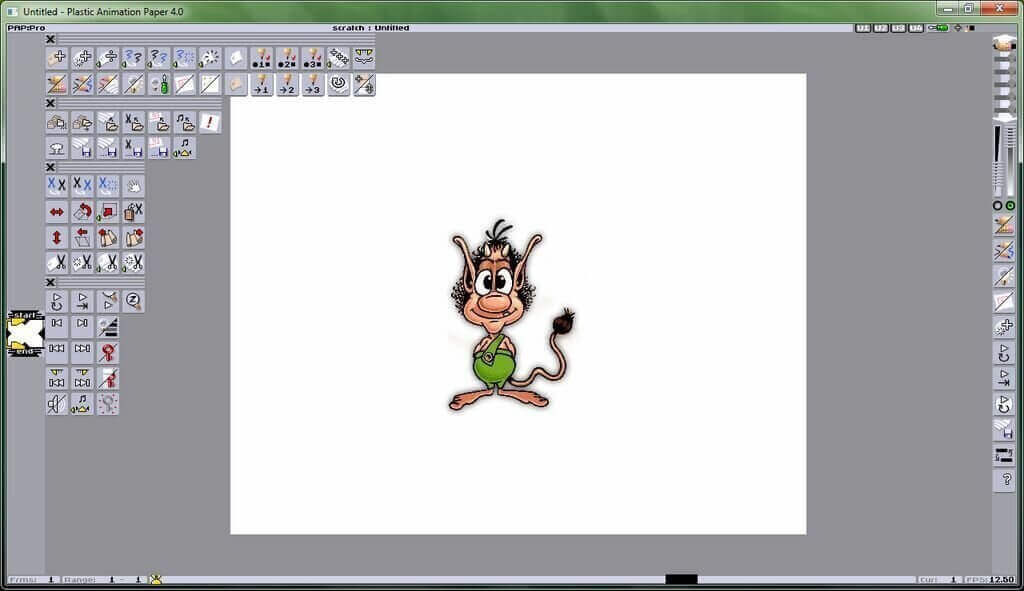Viewport: 1024px width, 591px height.
Task: Click the black marker on bottom timeline bar
Action: coord(681,579)
